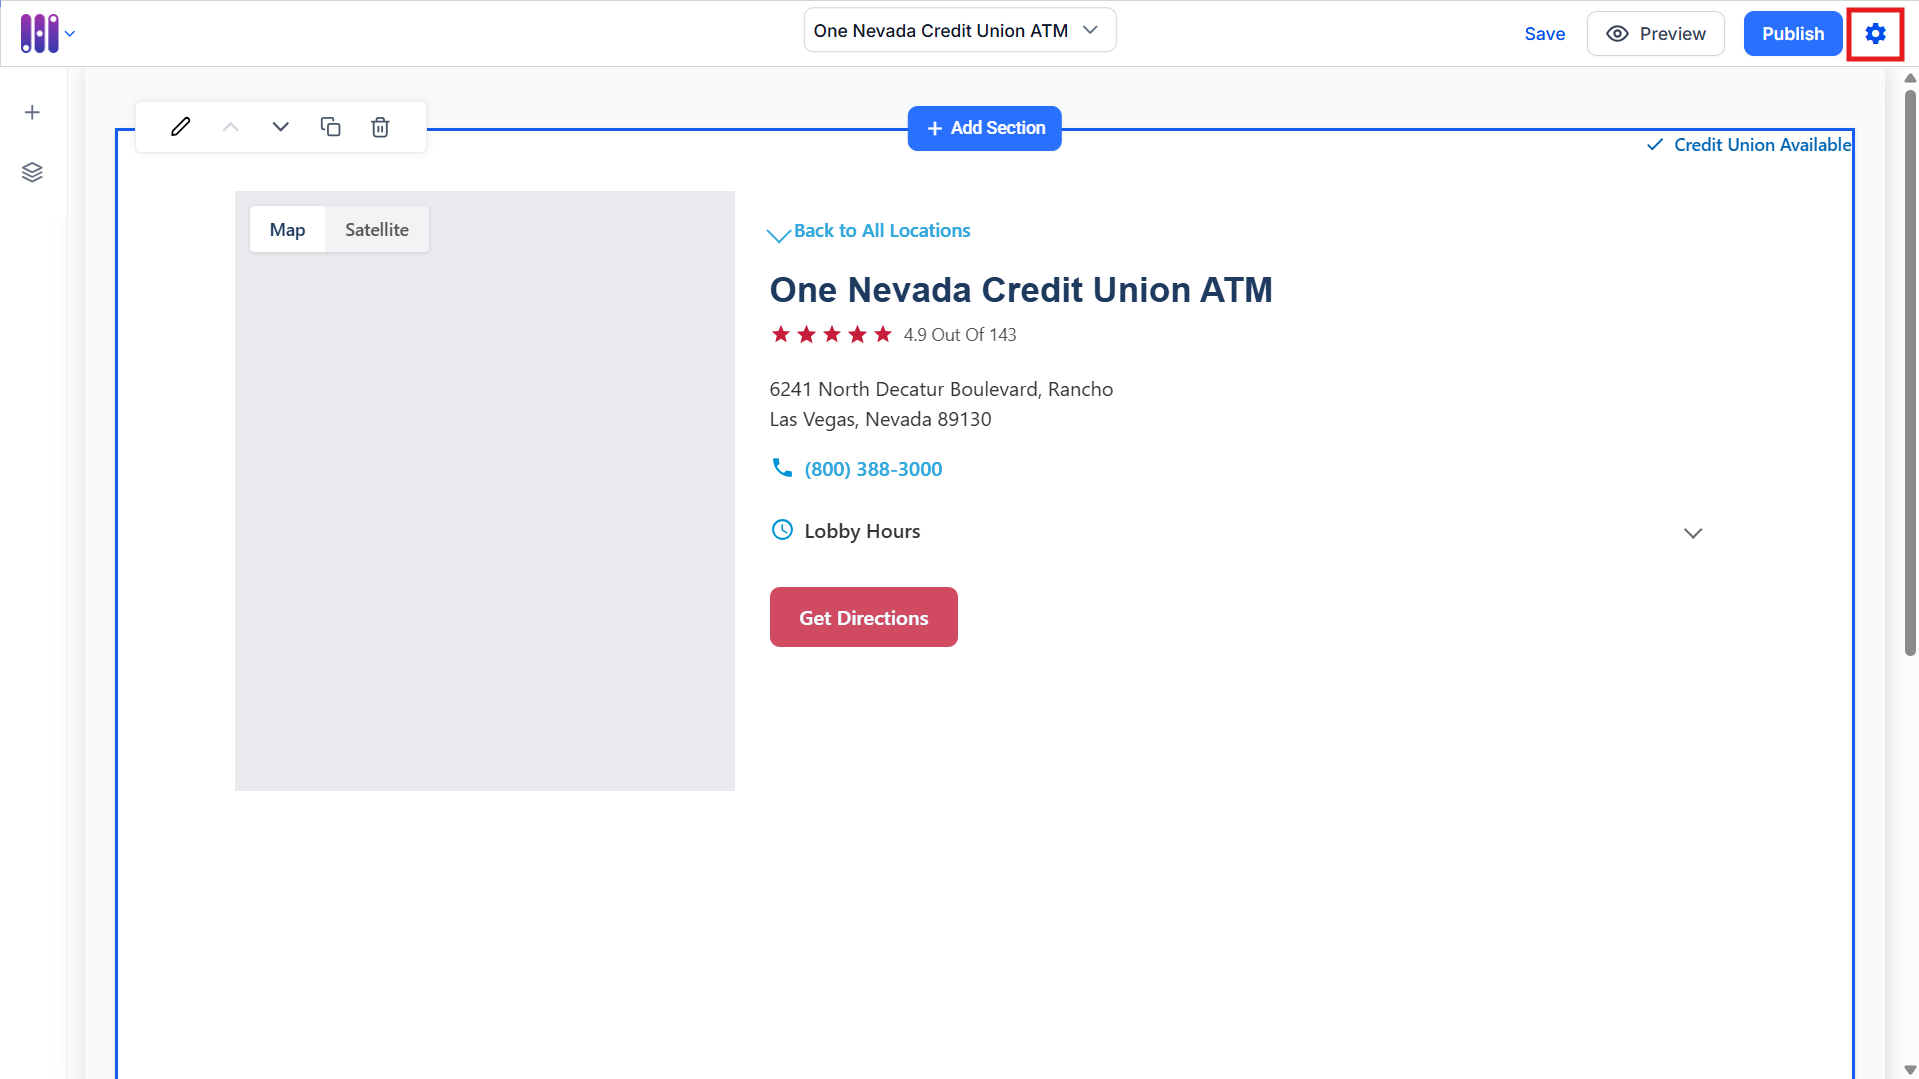This screenshot has width=1919, height=1079.
Task: Click the Get Directions button
Action: point(864,617)
